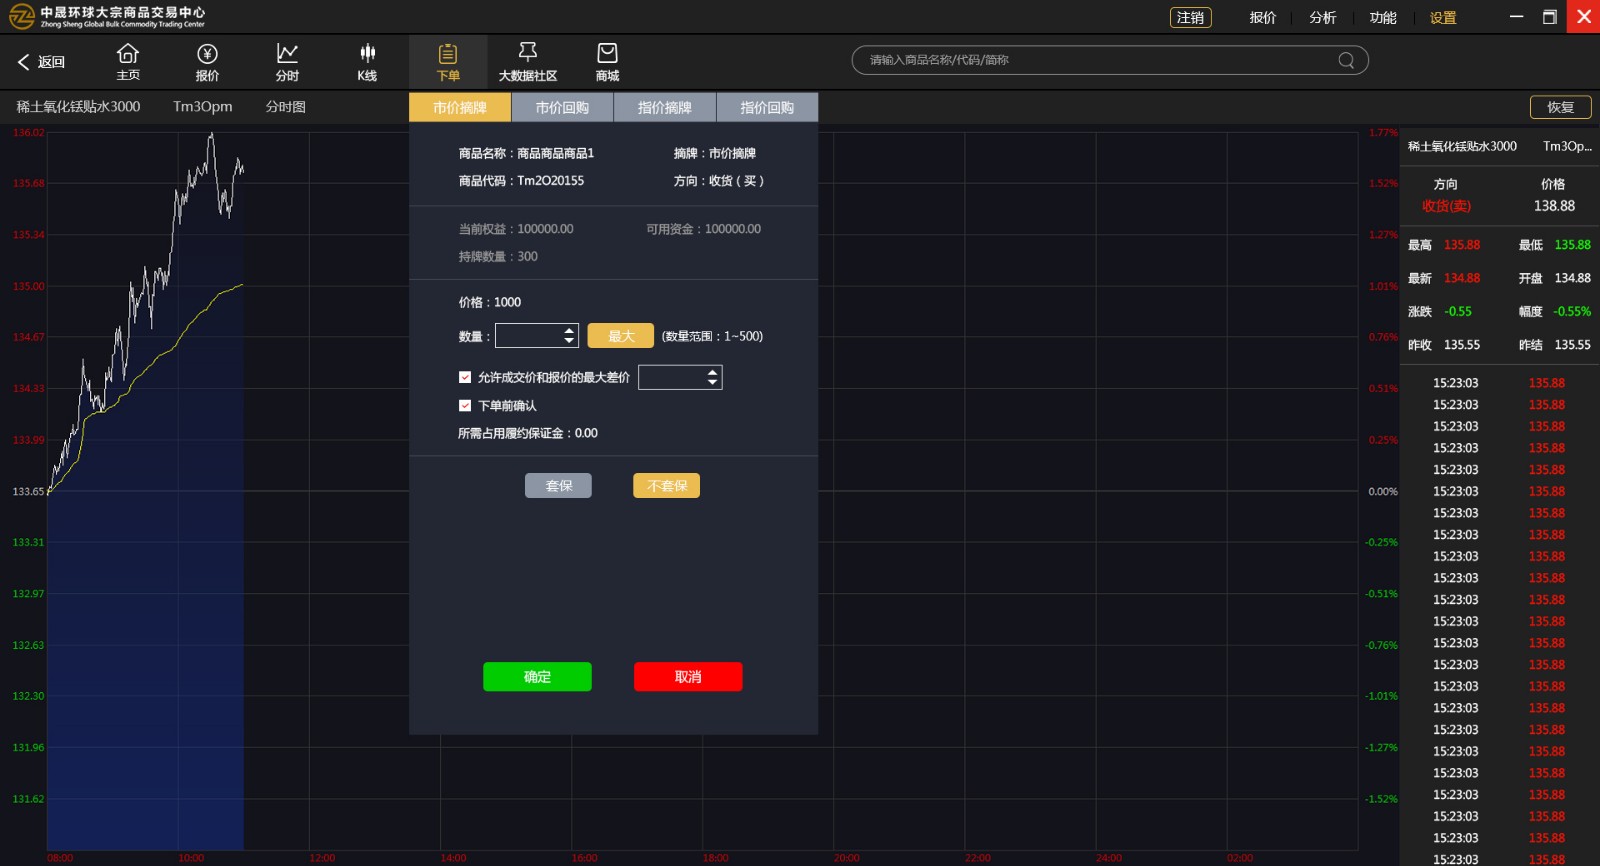Screen dimensions: 1600x866
Task: Choose the 套保 hedge button
Action: pos(558,485)
